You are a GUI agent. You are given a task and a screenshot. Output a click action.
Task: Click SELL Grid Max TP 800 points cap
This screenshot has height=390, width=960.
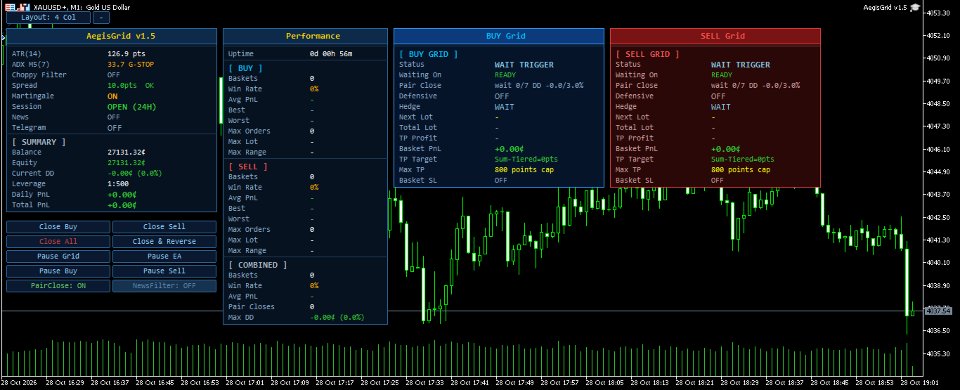[x=741, y=170]
